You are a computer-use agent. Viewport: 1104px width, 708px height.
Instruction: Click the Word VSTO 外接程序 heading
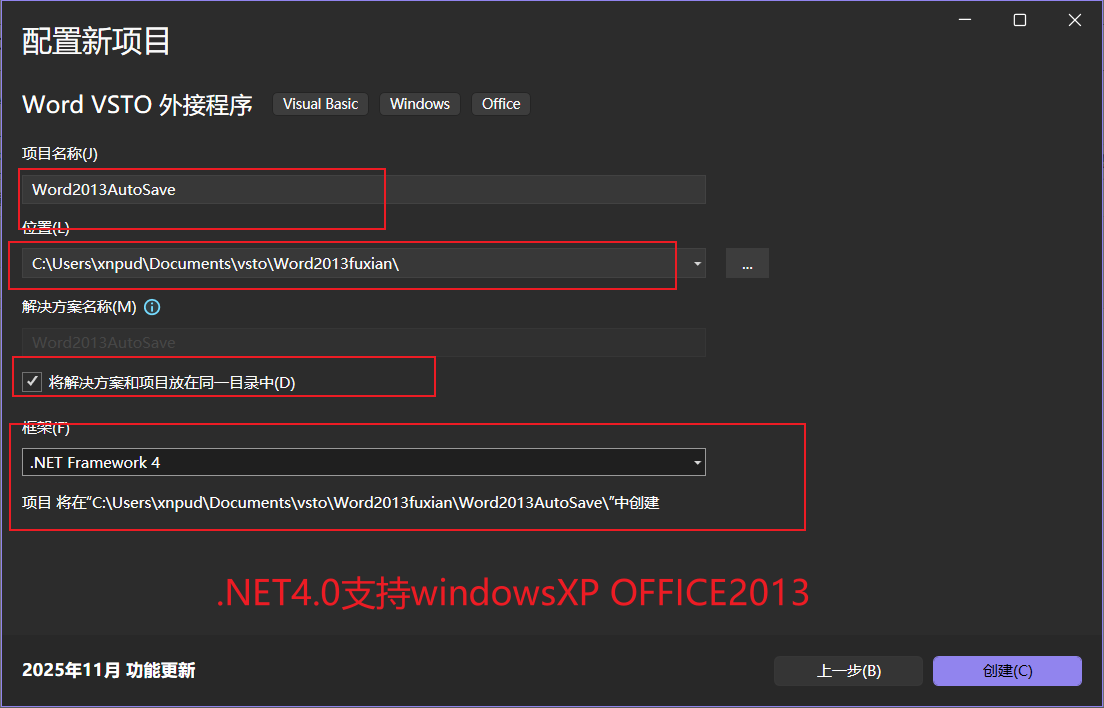[x=137, y=105]
